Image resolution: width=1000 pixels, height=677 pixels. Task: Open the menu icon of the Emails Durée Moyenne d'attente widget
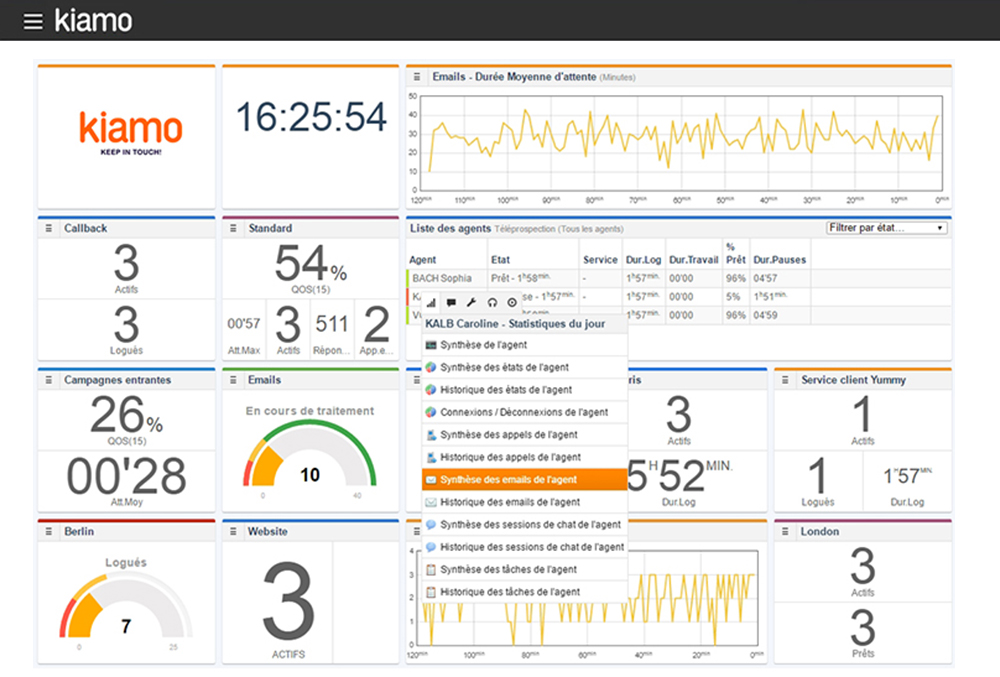pos(416,76)
